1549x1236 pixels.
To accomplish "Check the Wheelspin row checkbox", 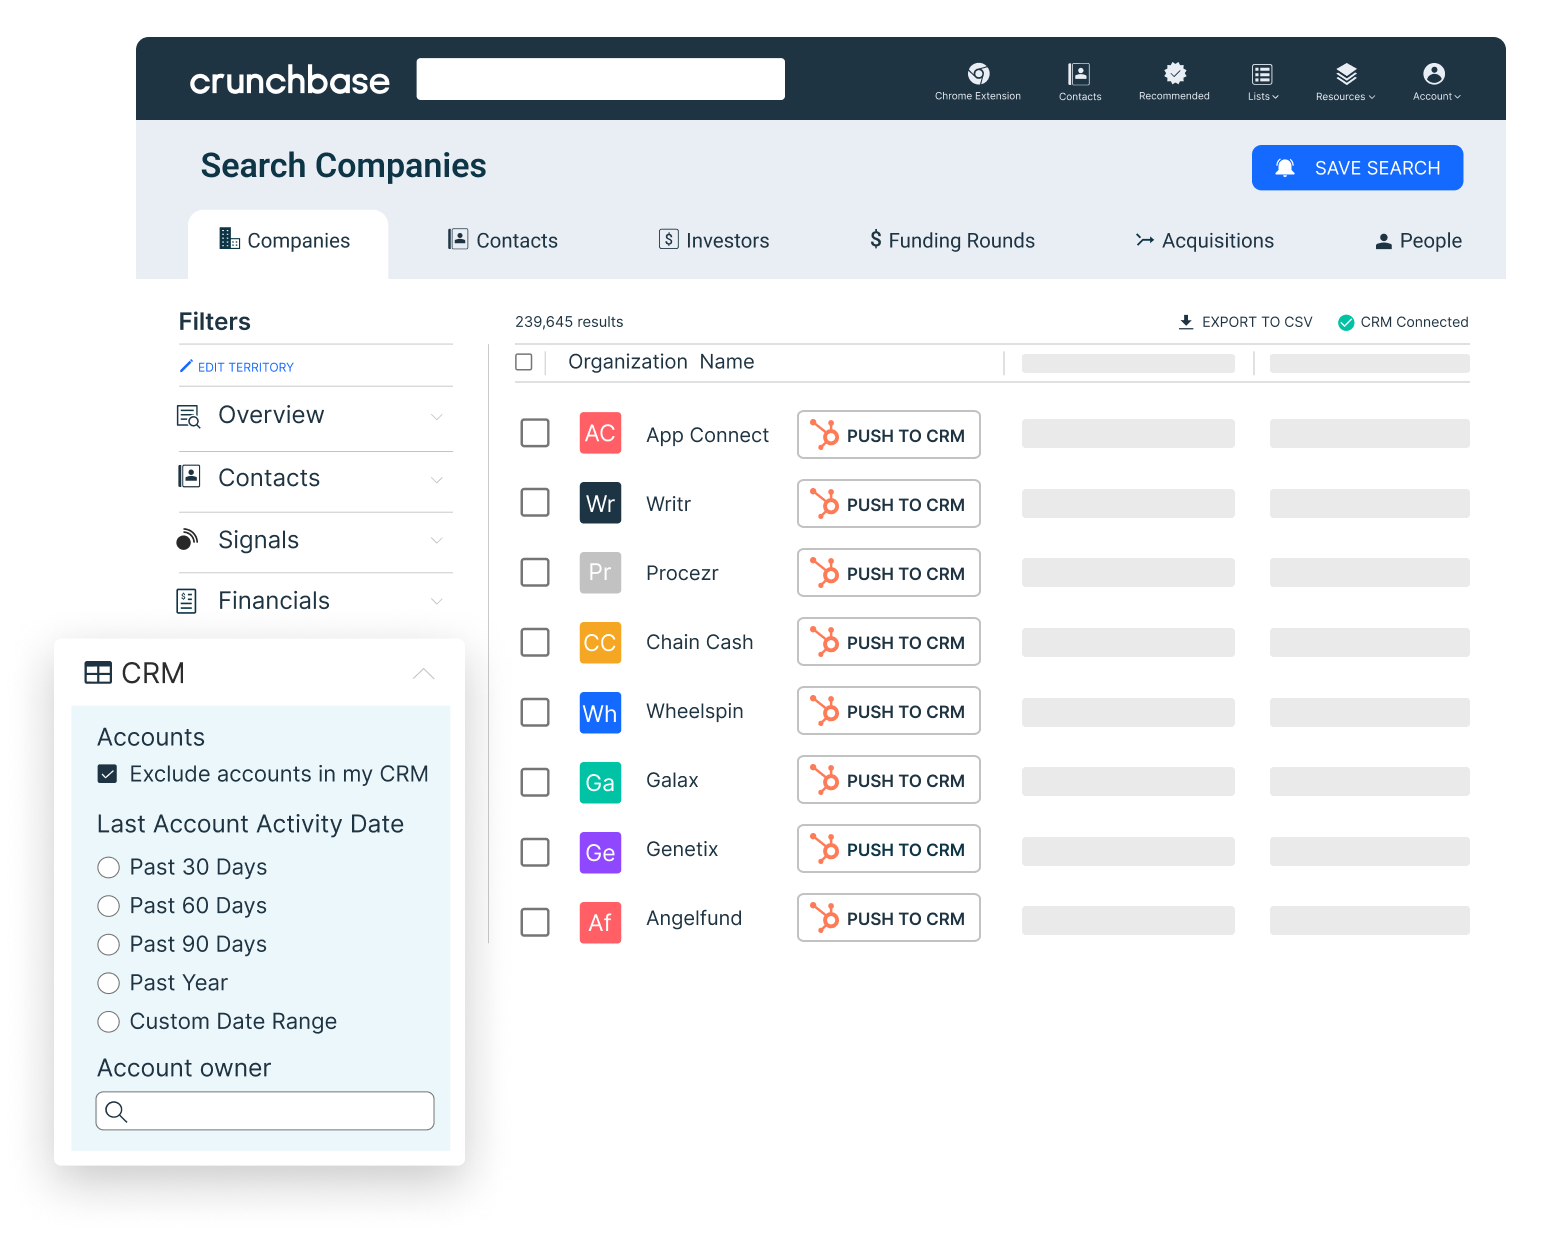I will pos(535,712).
